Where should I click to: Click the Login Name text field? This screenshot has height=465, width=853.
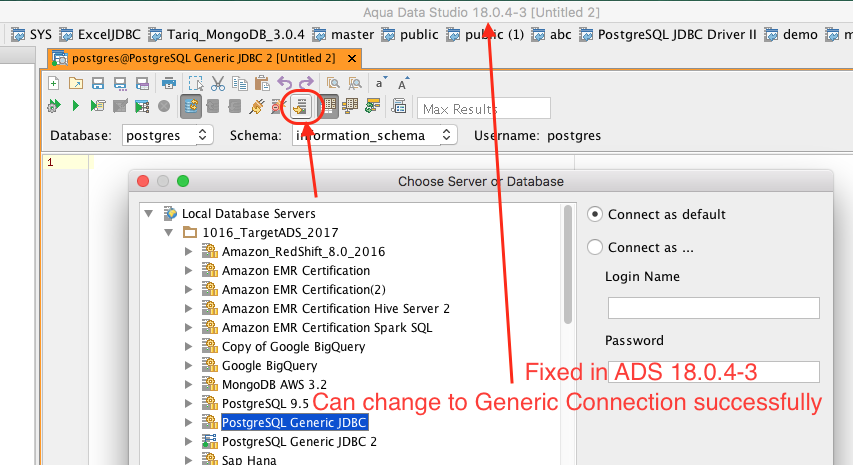(713, 308)
